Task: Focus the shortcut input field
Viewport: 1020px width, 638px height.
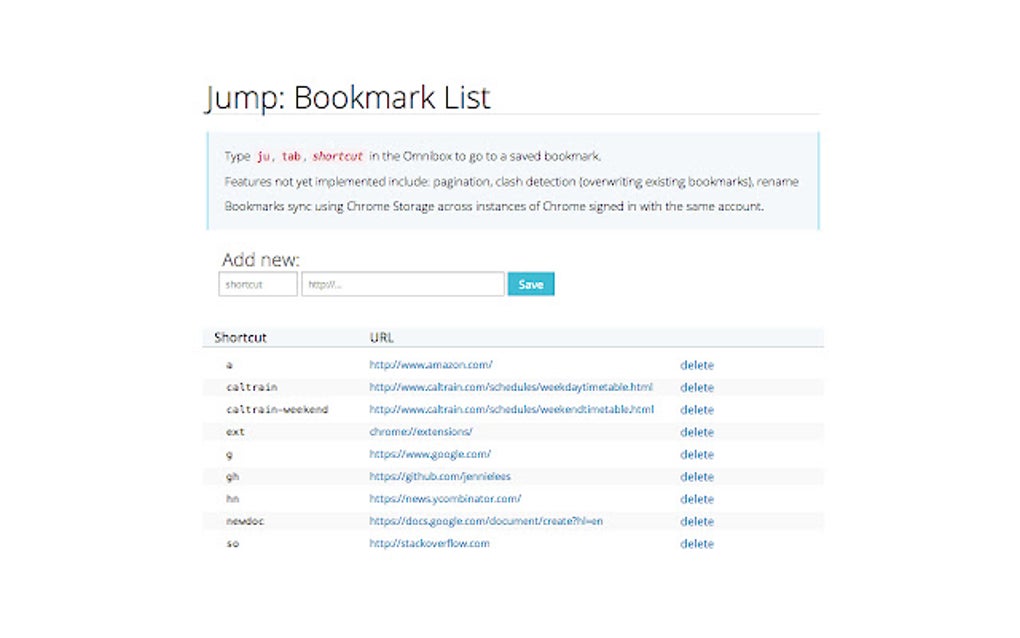Action: click(258, 285)
